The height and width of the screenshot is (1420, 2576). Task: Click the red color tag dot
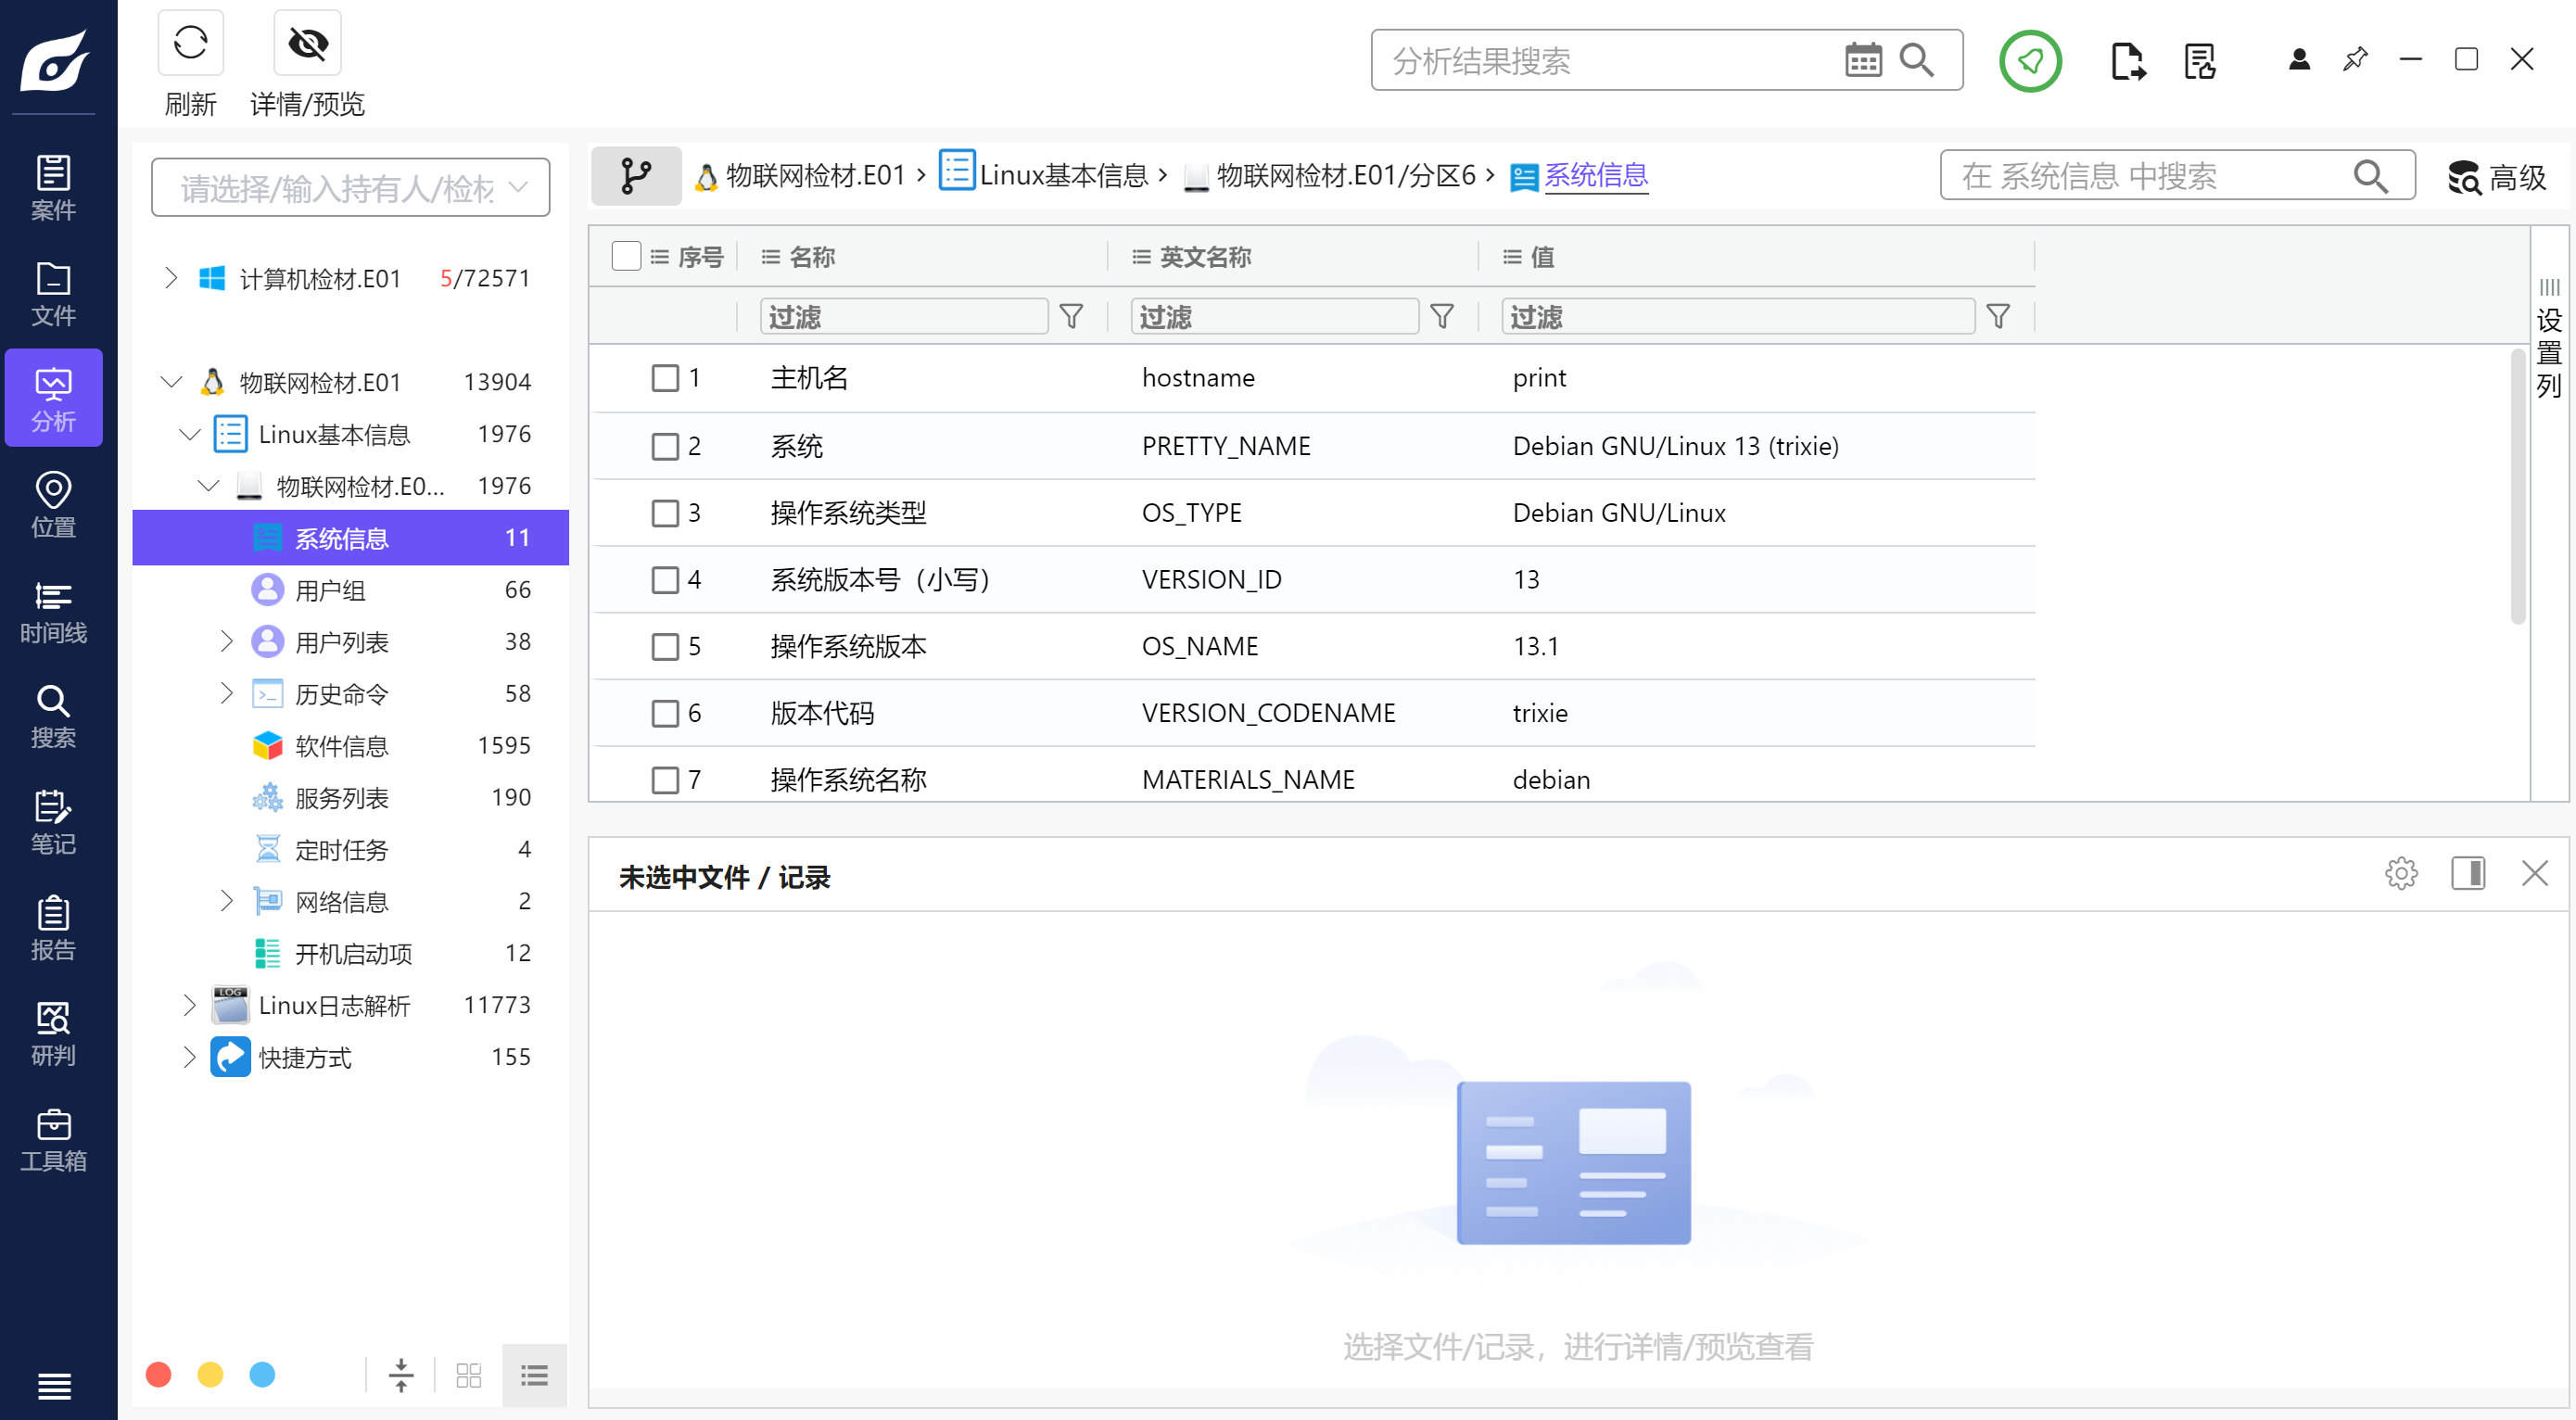point(158,1375)
